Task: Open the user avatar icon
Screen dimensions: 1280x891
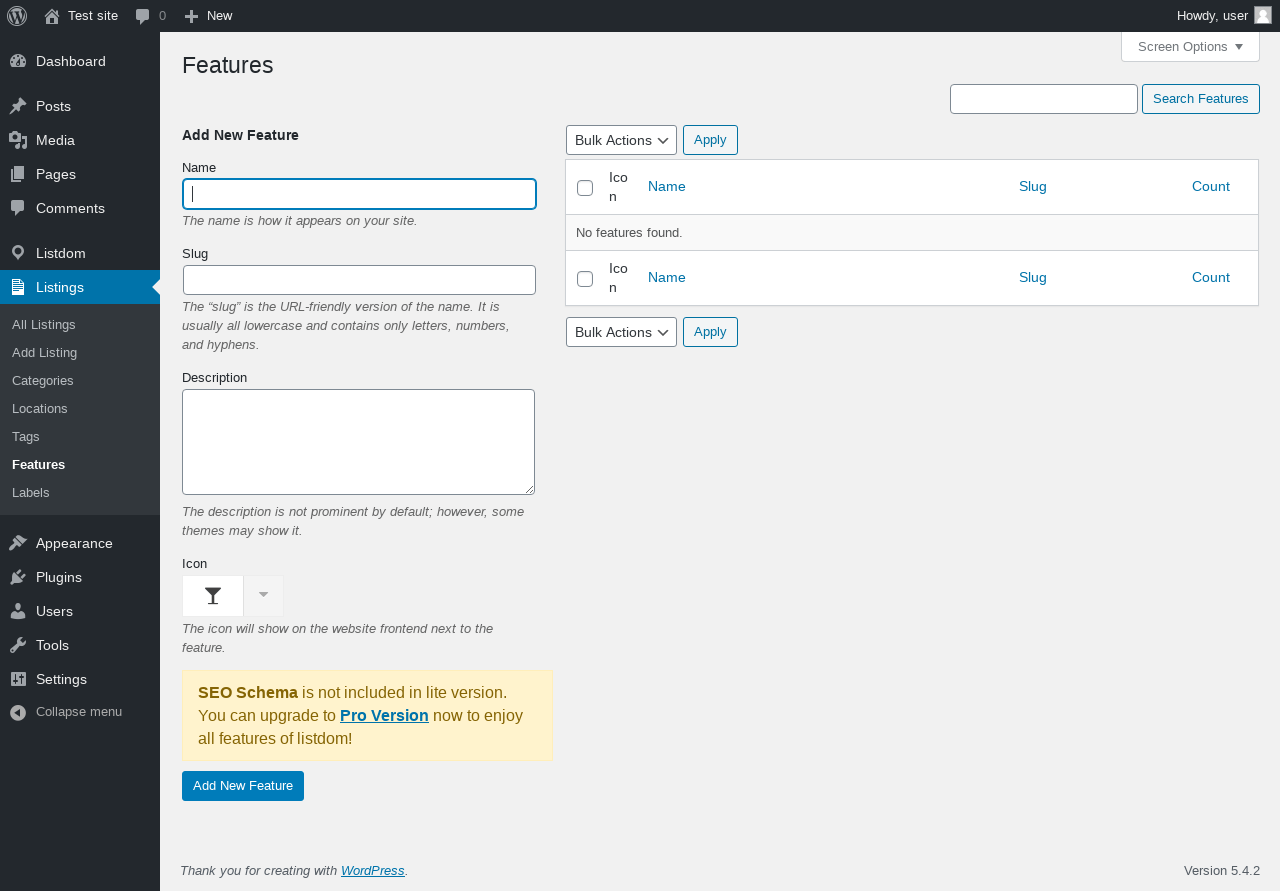Action: [1263, 15]
